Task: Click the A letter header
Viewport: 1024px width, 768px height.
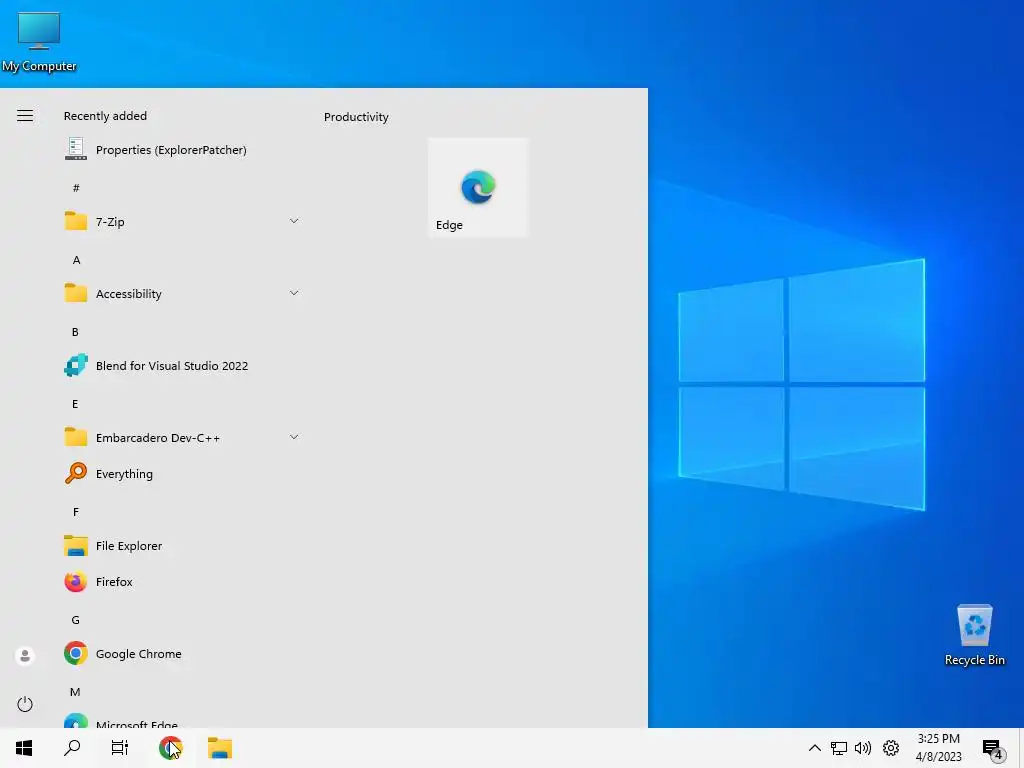Action: pyautogui.click(x=76, y=260)
